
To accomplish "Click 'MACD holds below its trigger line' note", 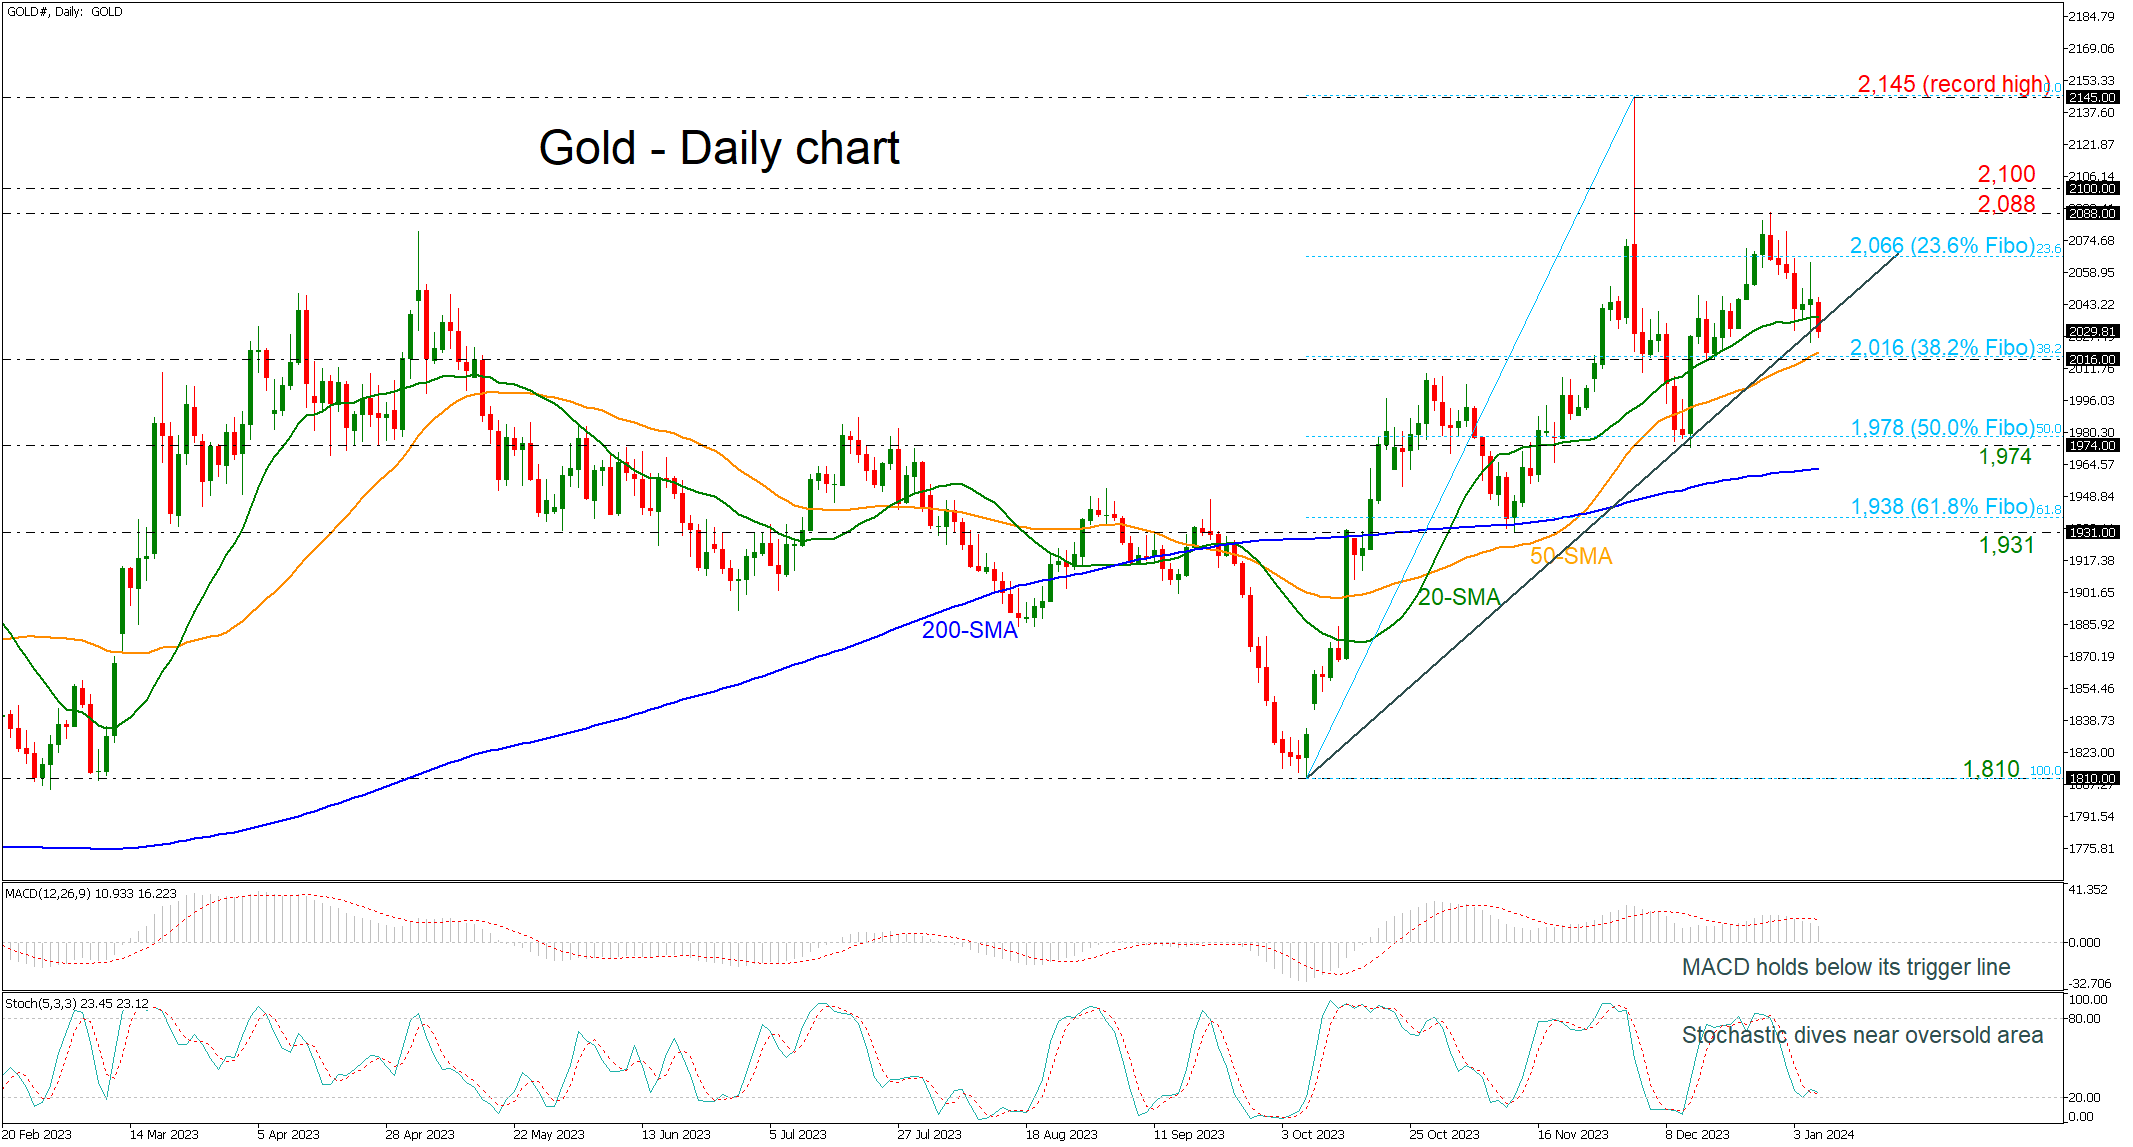I will [x=1845, y=967].
